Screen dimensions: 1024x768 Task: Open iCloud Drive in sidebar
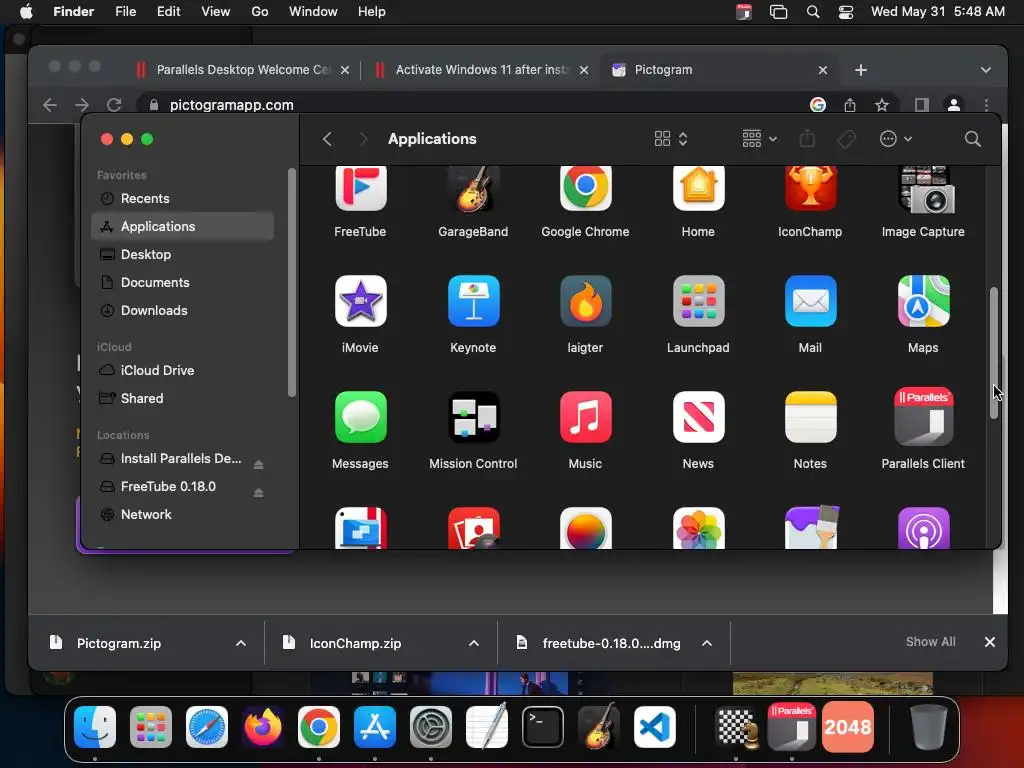183,370
